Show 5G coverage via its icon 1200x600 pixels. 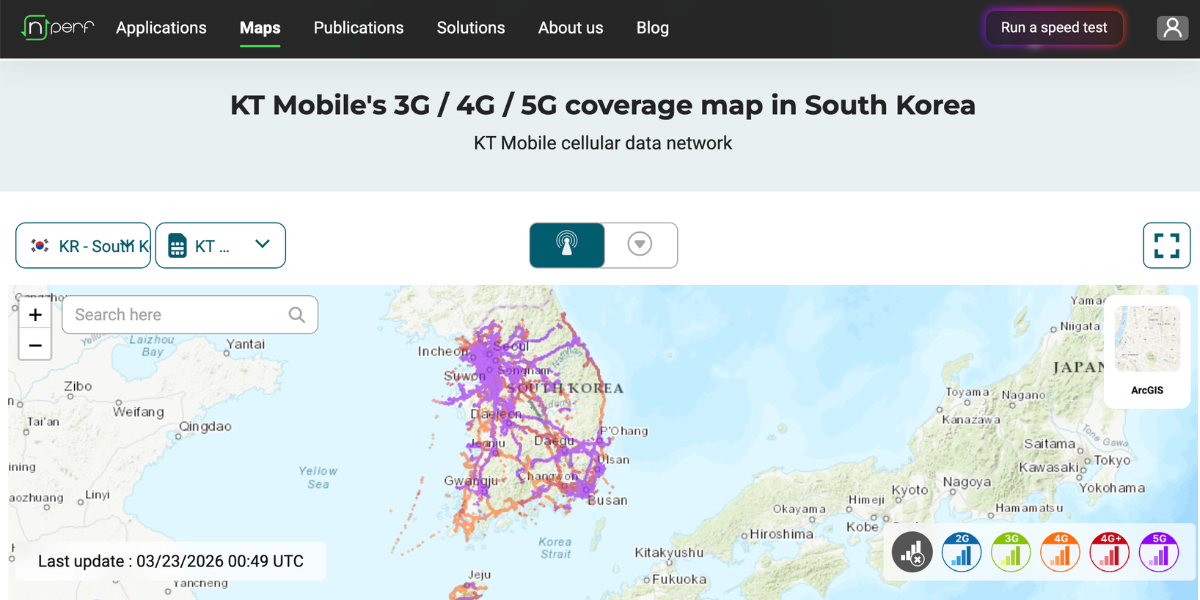point(1158,551)
